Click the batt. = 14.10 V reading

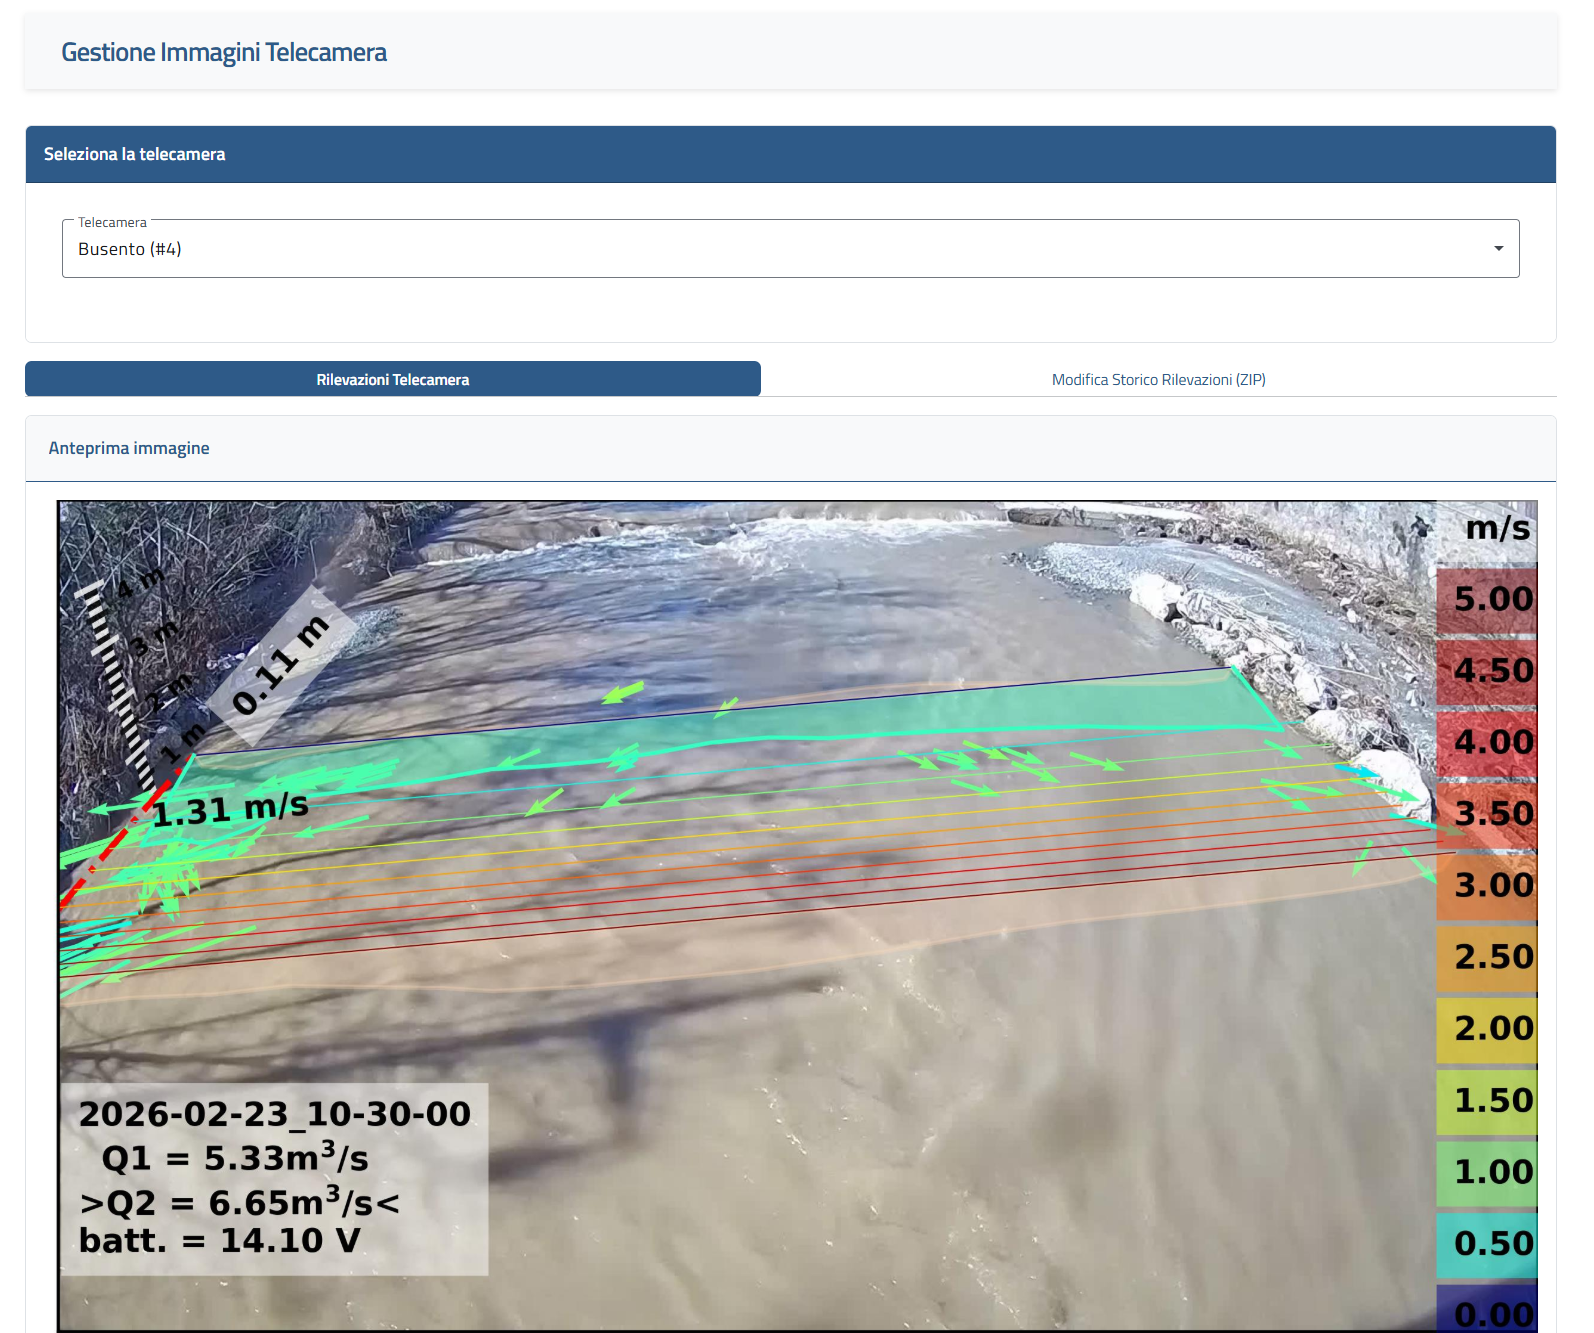(219, 1241)
